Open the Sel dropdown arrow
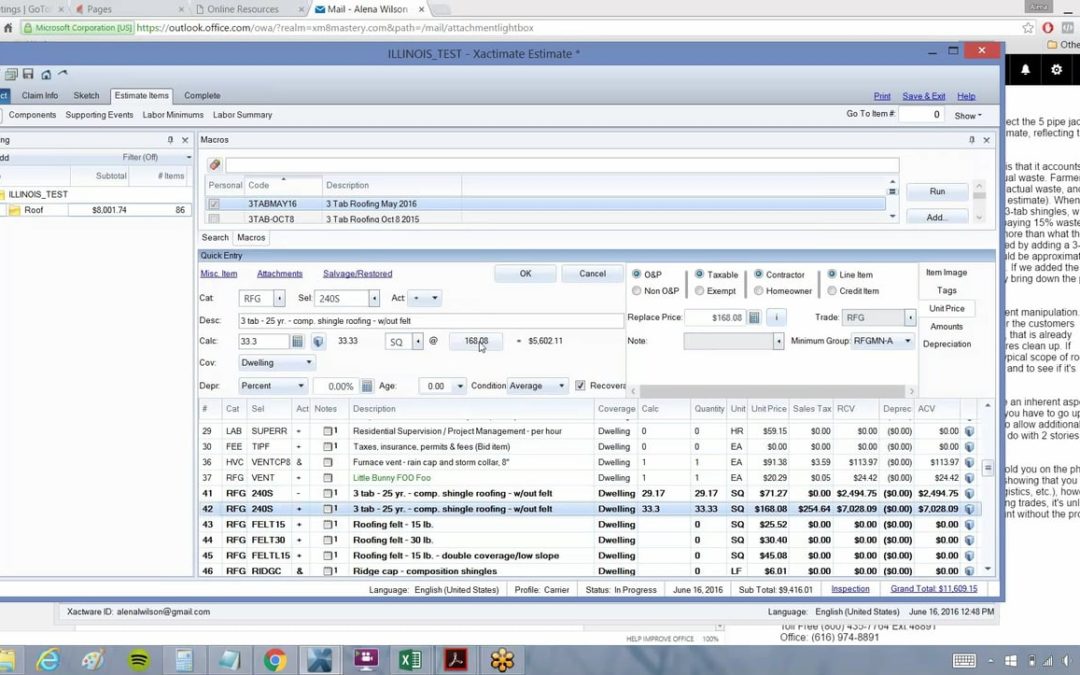The width and height of the screenshot is (1080, 675). 374,298
